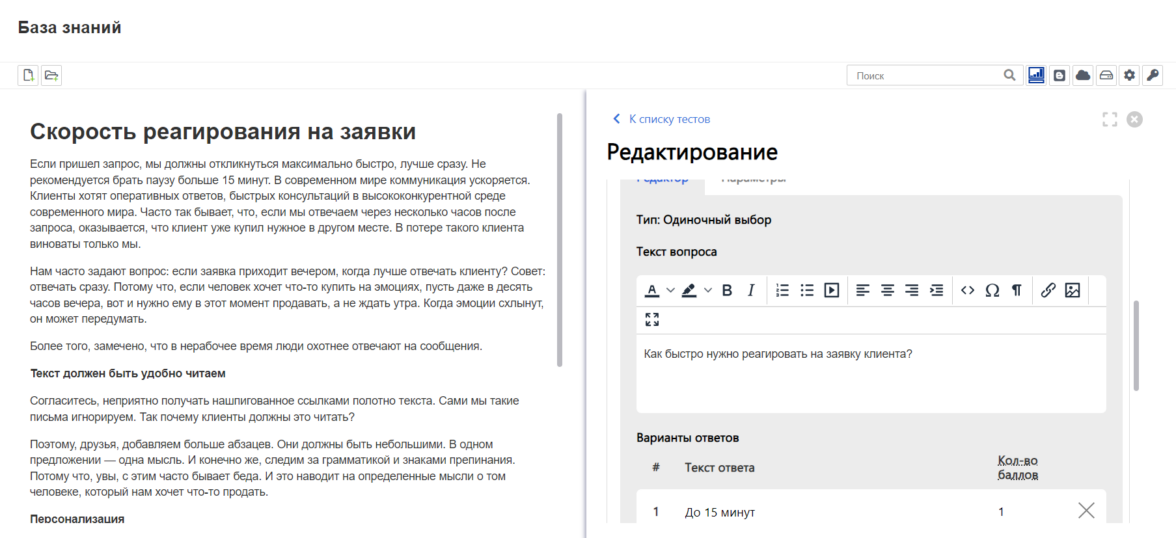Expand the highlight color dropdown arrow
Image resolution: width=1176 pixels, height=538 pixels.
[x=708, y=290]
